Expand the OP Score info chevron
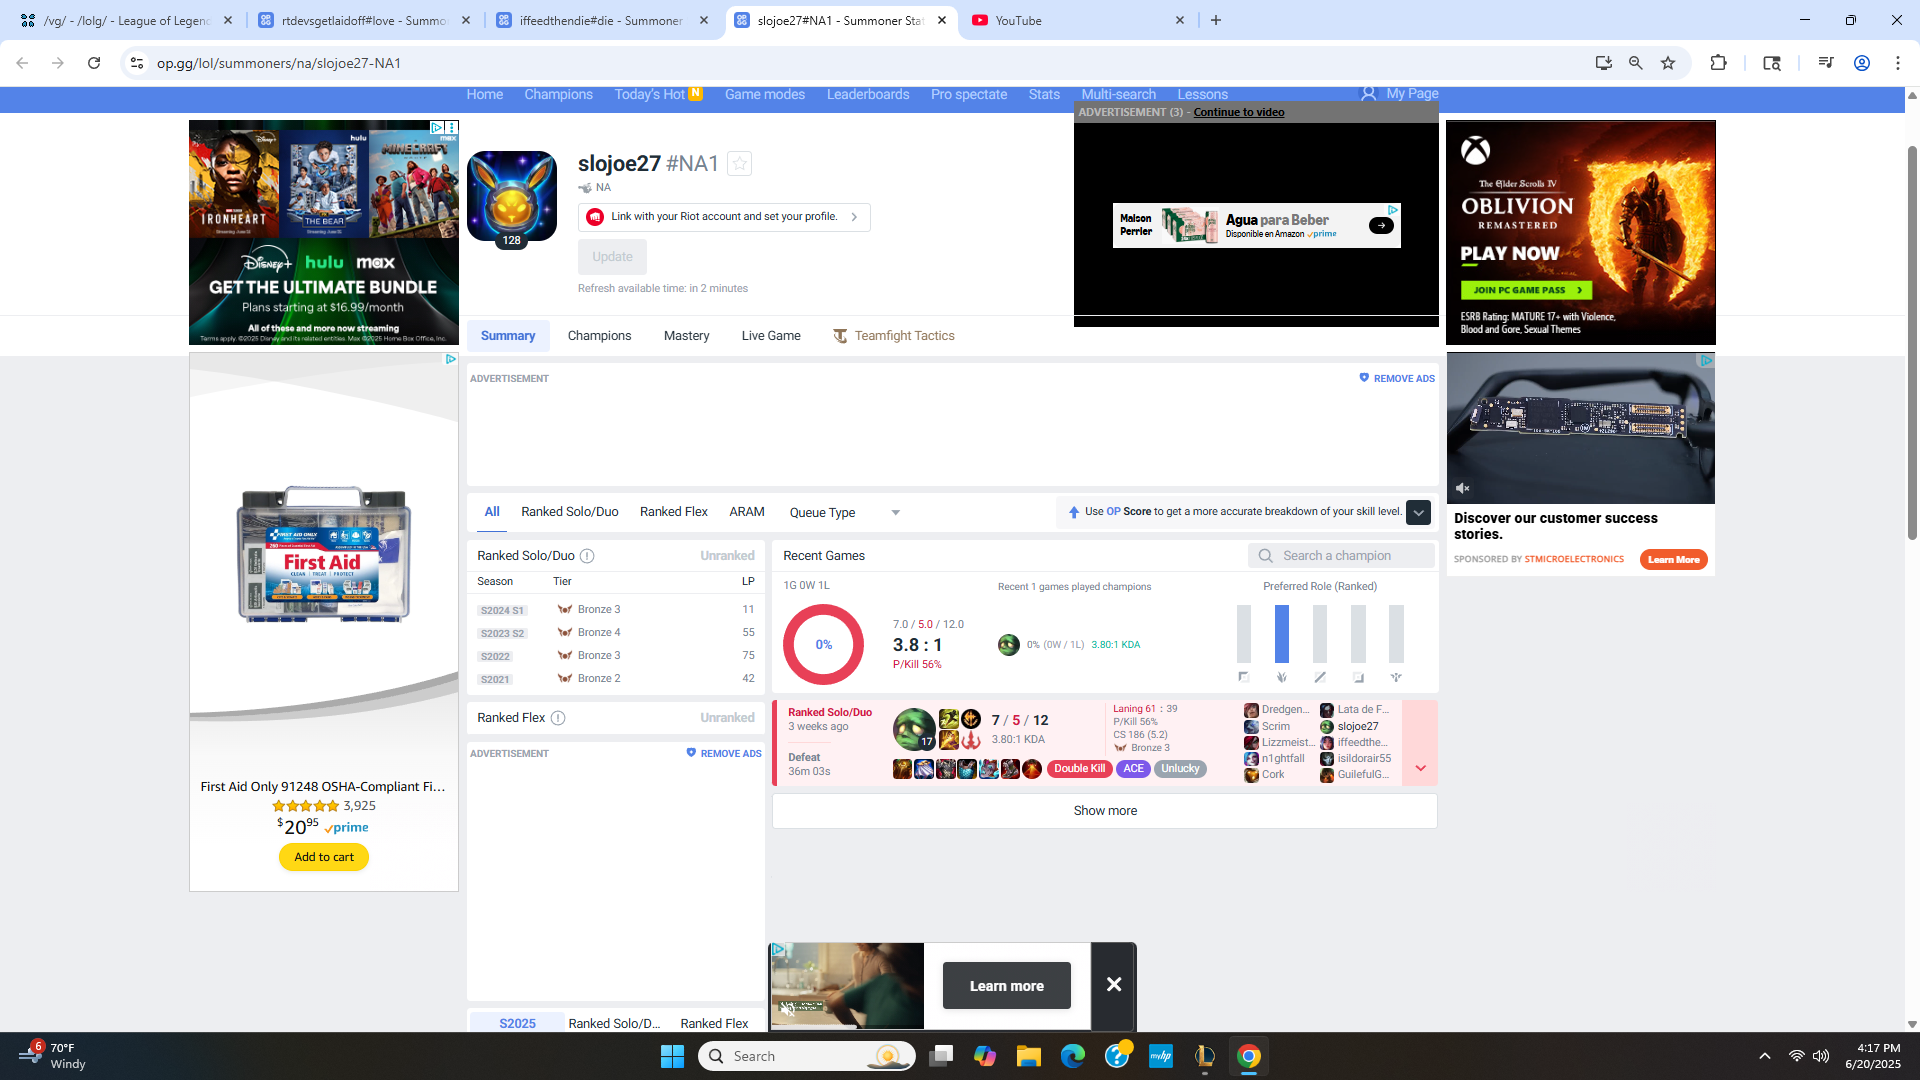1920x1080 pixels. click(1418, 512)
